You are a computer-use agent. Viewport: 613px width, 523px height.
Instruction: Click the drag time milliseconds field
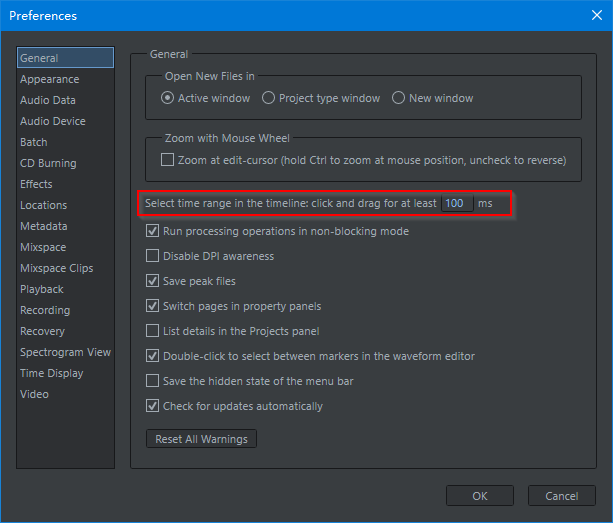click(457, 203)
